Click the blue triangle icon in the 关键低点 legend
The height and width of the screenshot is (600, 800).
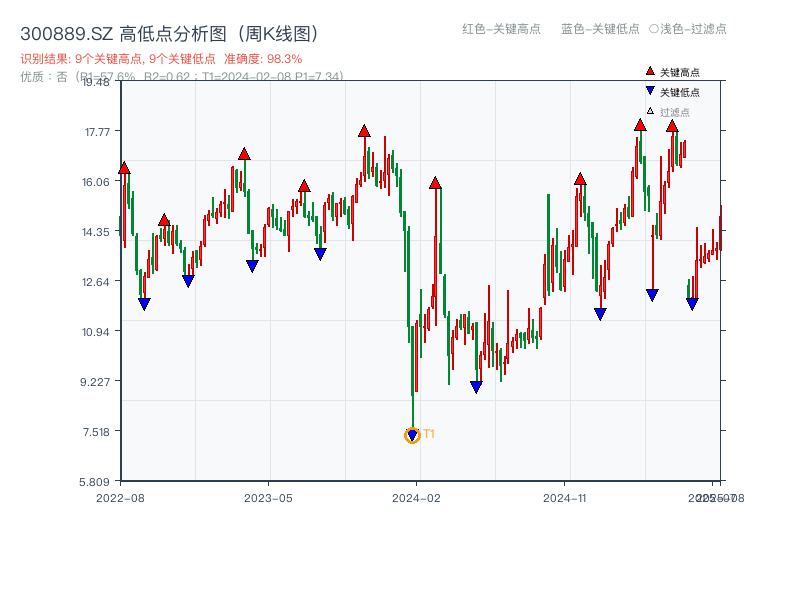coord(650,91)
